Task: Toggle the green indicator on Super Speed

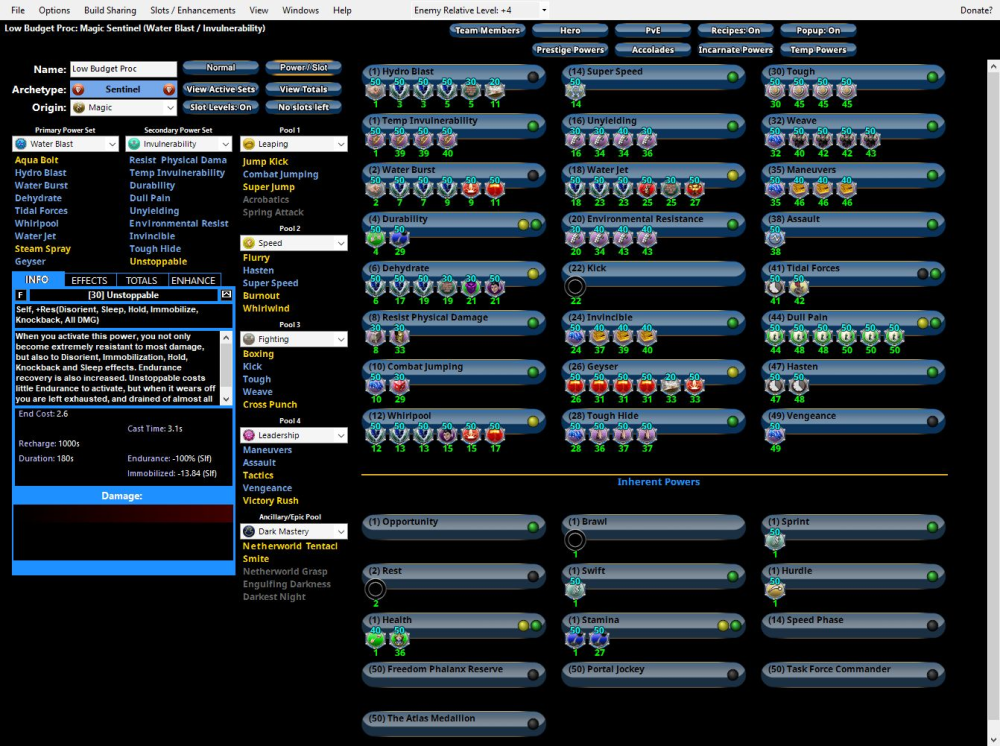Action: tap(733, 76)
